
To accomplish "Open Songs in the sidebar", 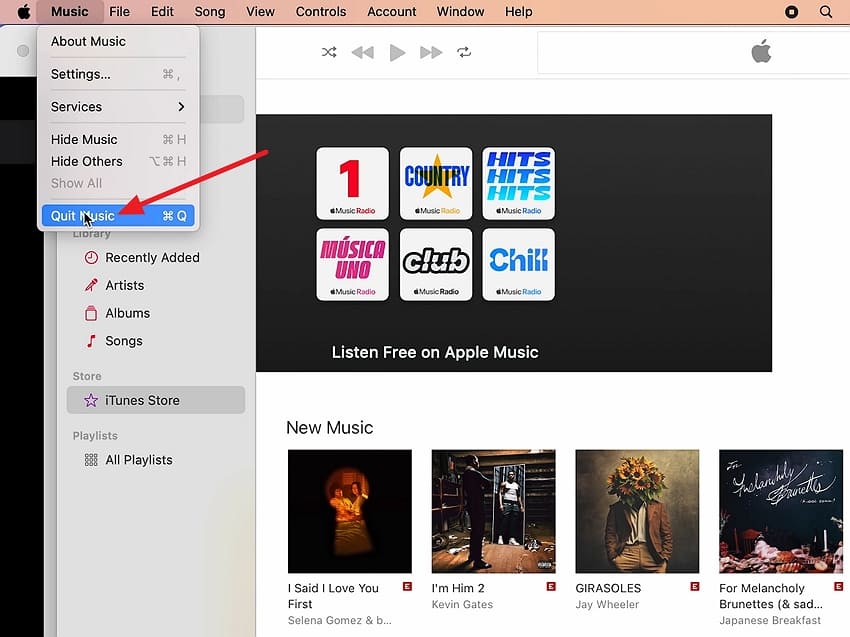I will 156,341.
